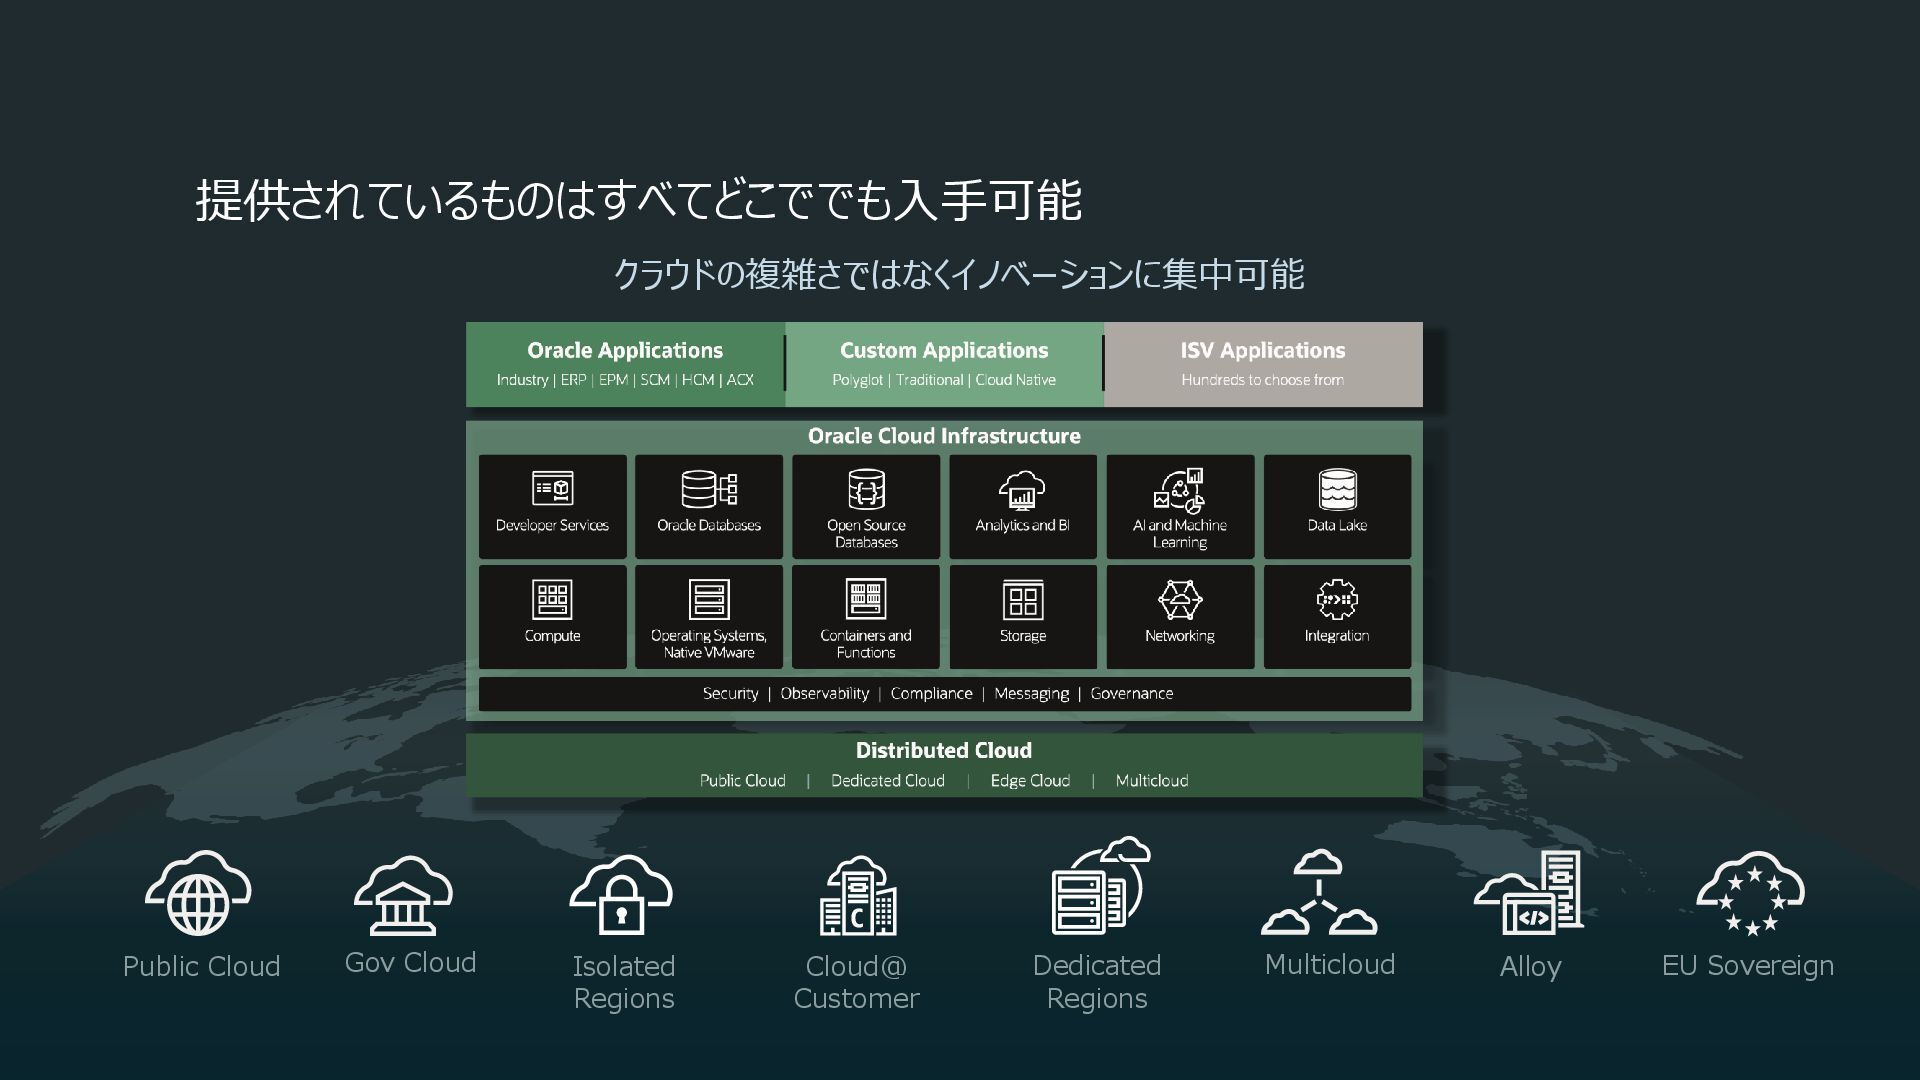Open the Data Lake tile
1920x1080 pixels.
1337,506
